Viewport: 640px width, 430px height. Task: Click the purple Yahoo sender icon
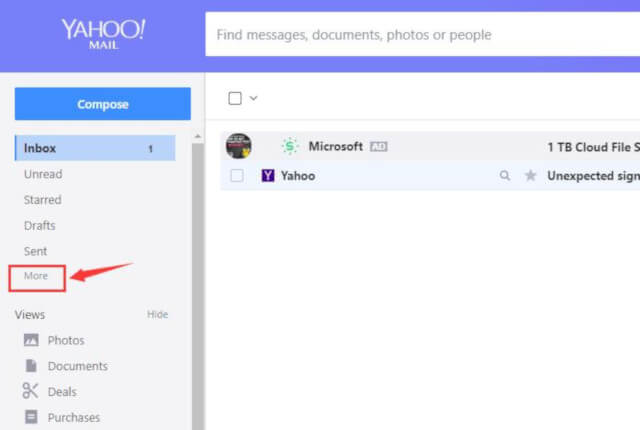268,176
